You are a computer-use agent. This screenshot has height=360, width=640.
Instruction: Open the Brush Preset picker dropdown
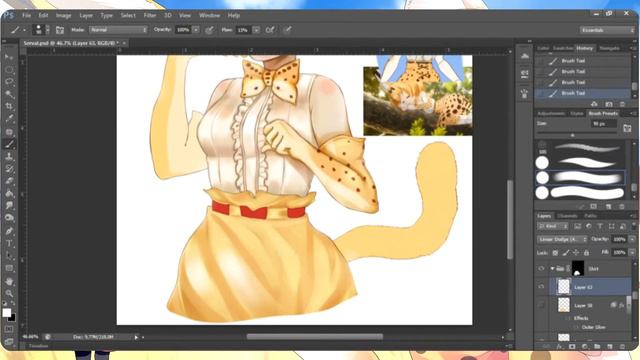pyautogui.click(x=47, y=30)
